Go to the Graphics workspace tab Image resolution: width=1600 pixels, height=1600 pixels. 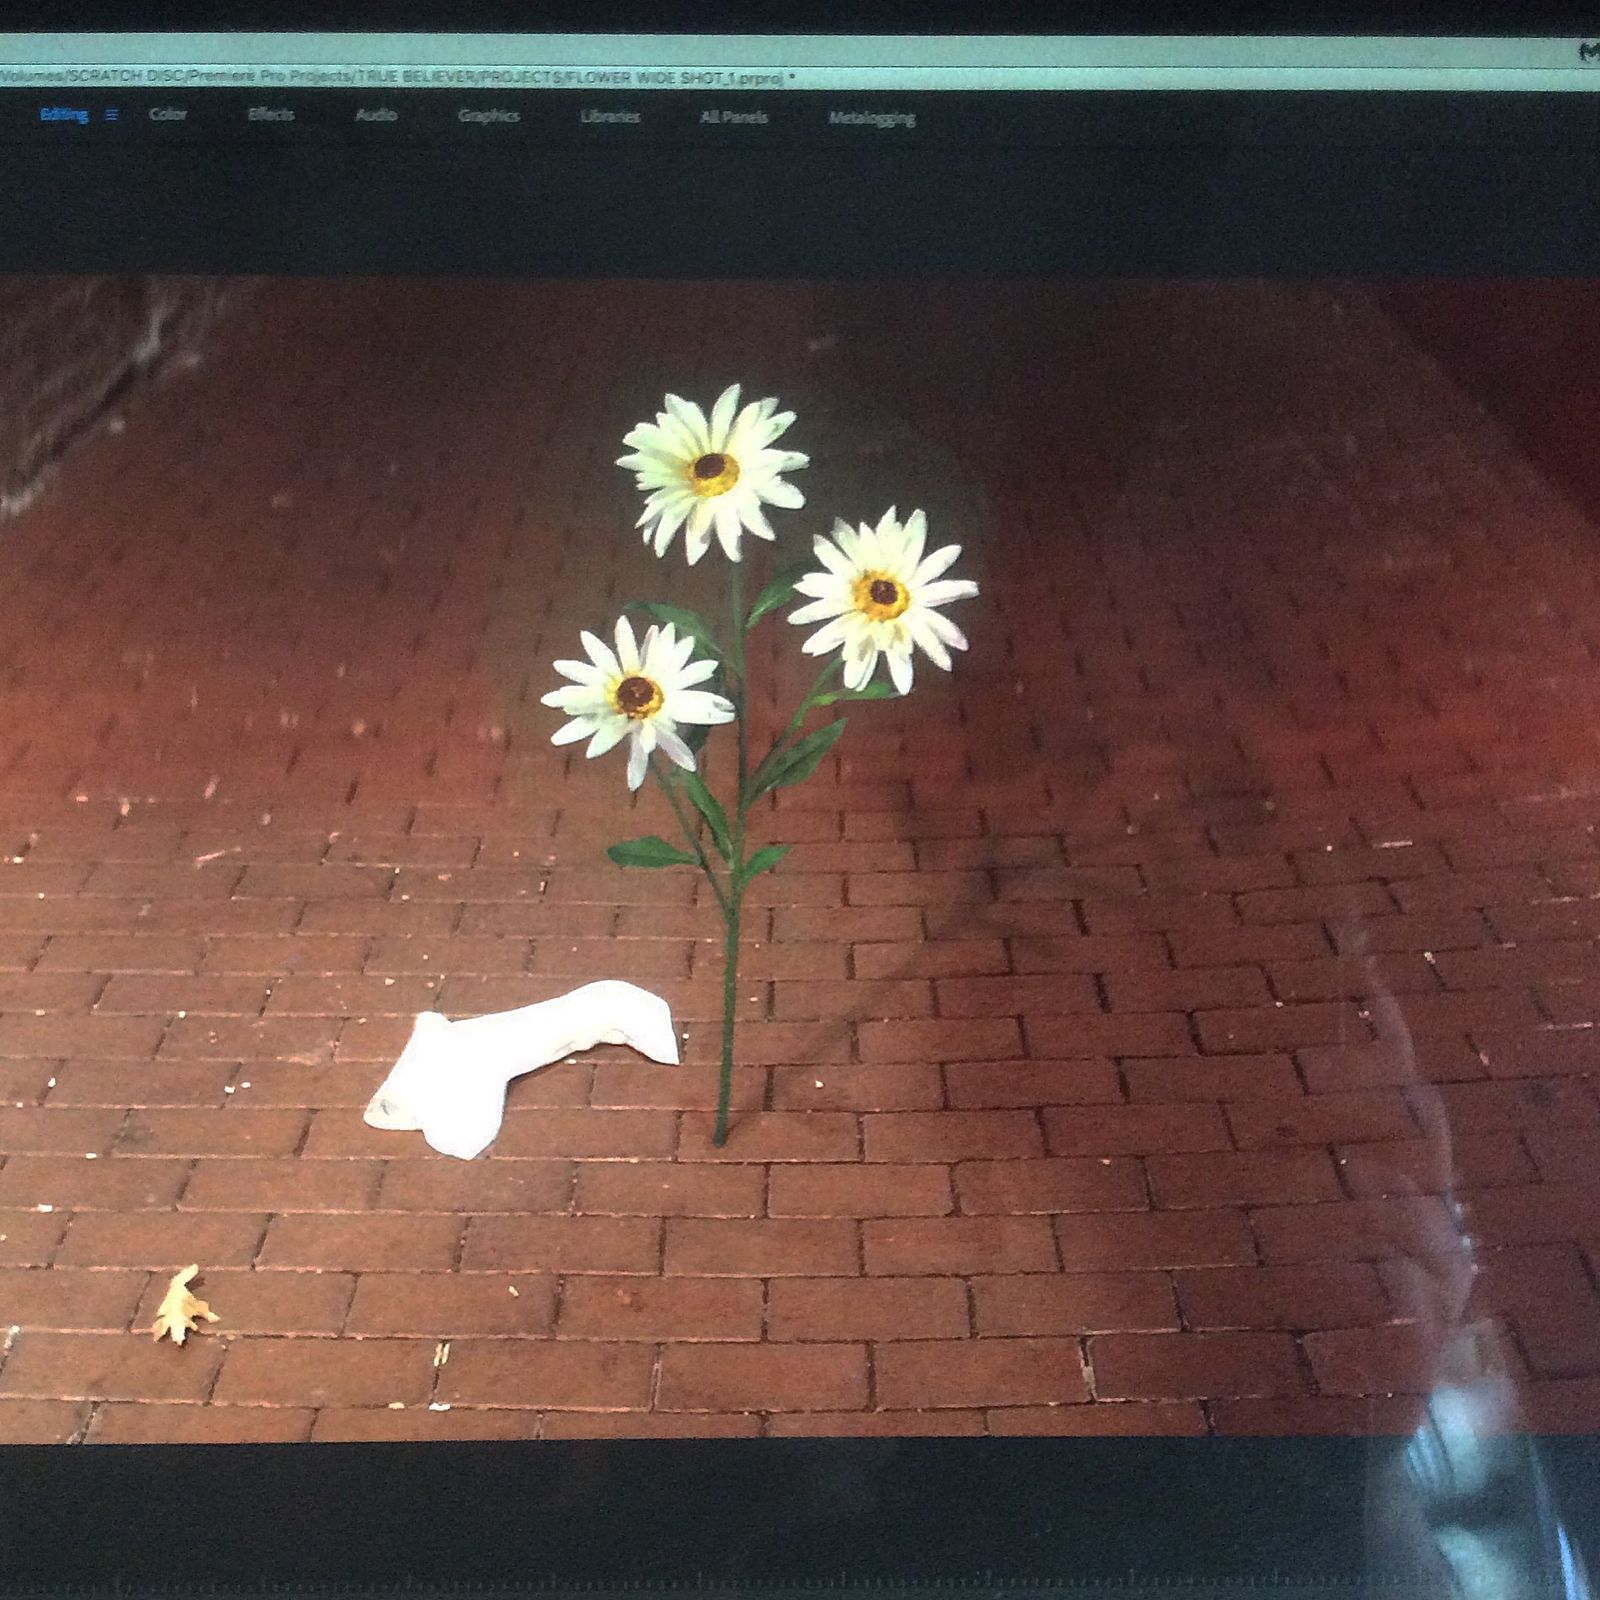click(488, 116)
